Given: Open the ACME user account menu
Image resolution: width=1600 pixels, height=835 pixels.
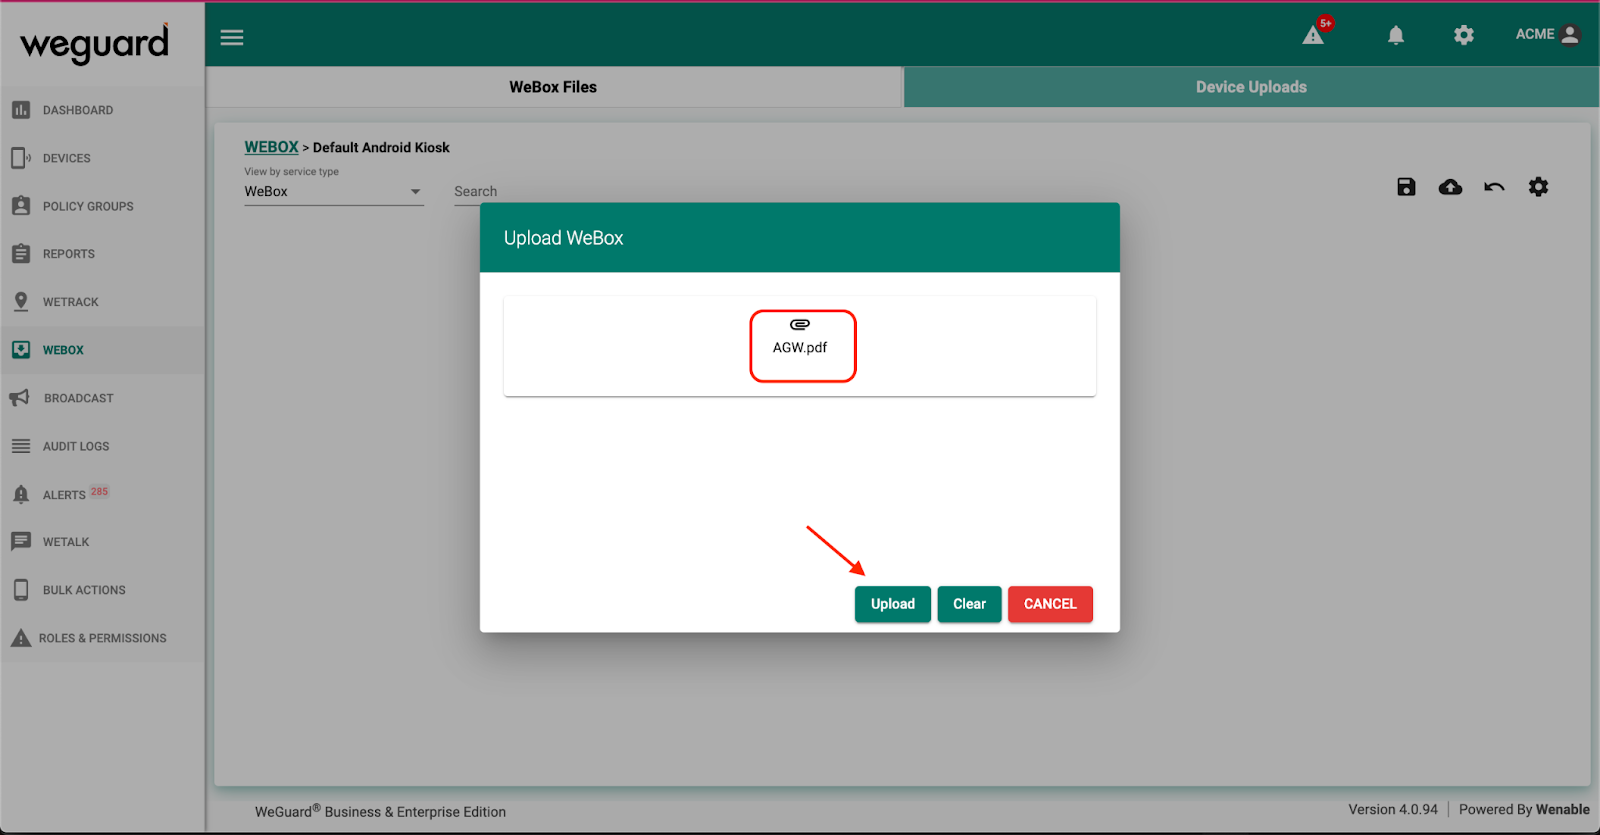Looking at the screenshot, I should [1547, 34].
